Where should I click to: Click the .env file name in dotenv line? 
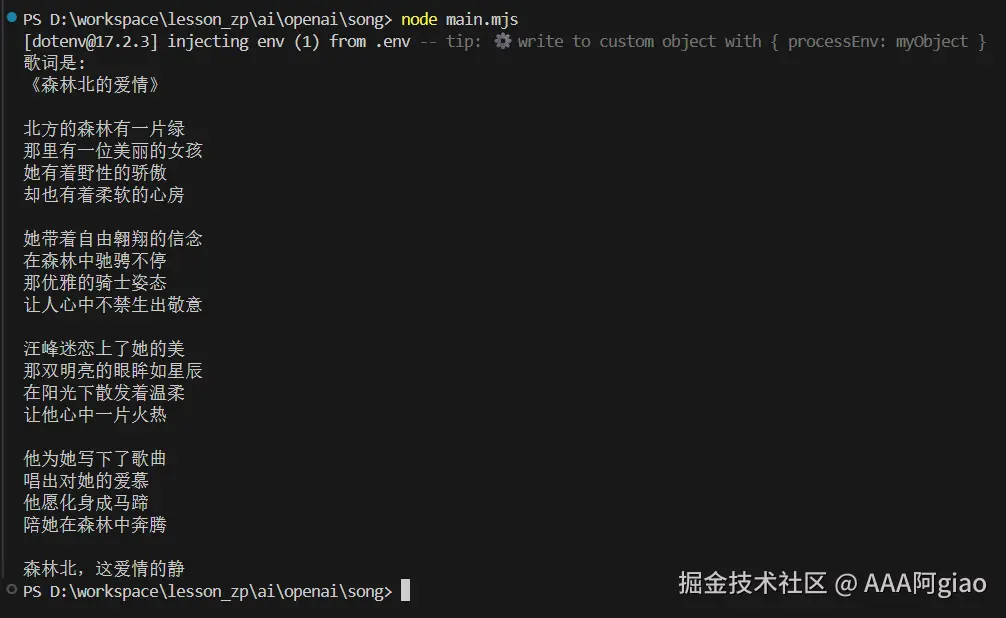pos(392,41)
